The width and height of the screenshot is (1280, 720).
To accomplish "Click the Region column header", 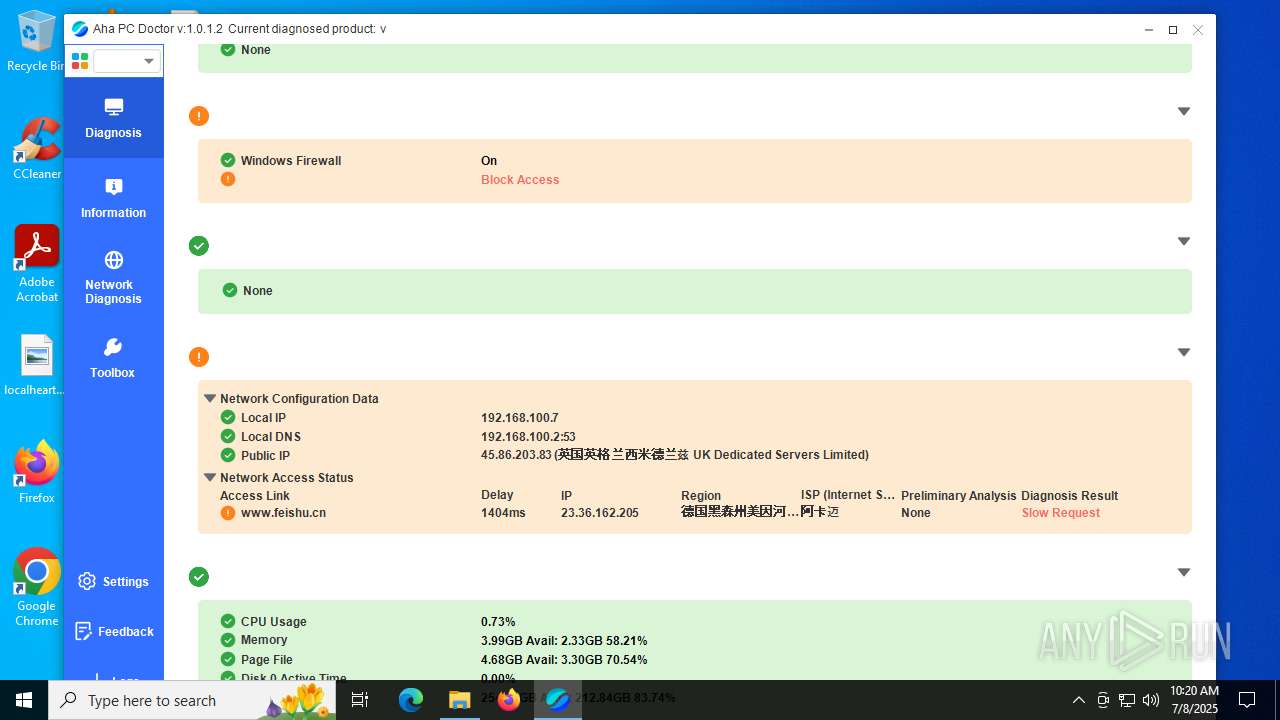I will pos(701,496).
